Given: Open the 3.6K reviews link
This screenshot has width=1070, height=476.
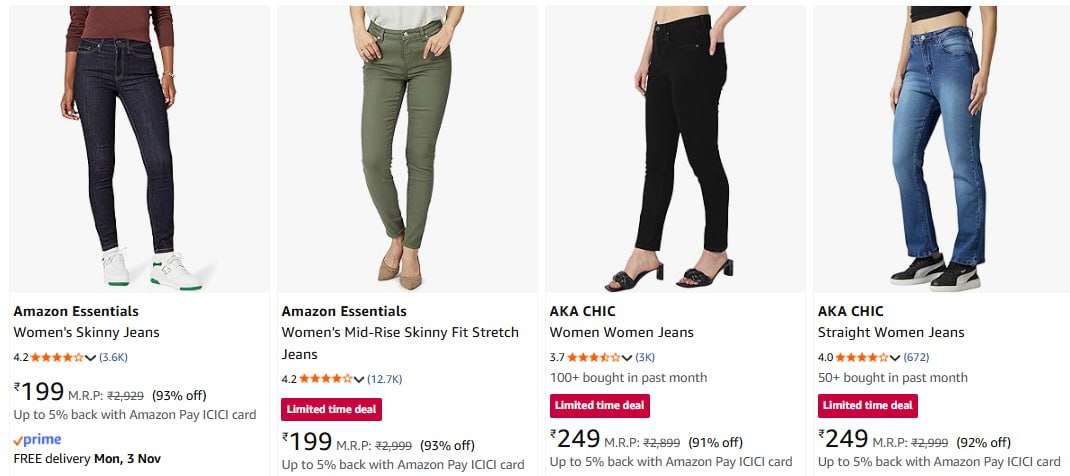Looking at the screenshot, I should tap(113, 357).
